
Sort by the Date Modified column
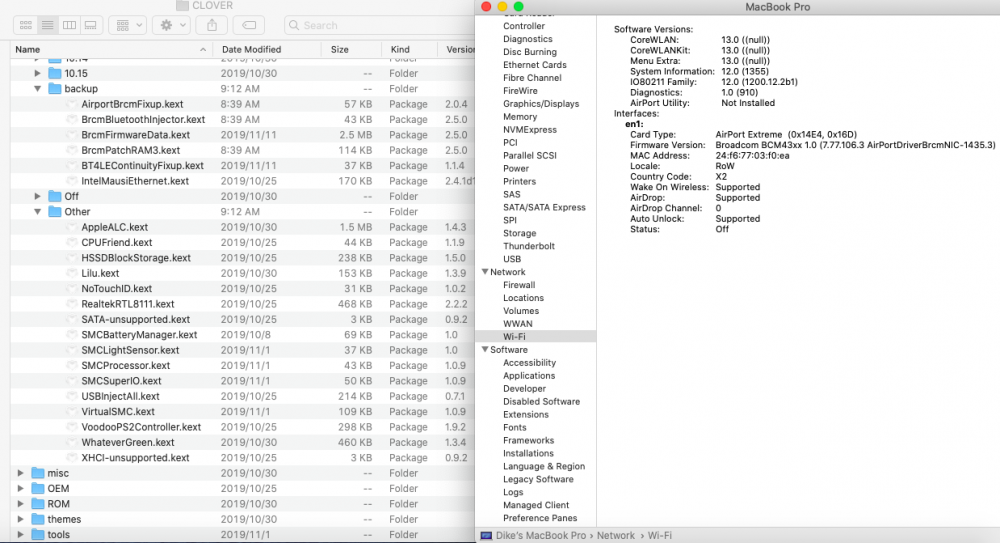268,49
